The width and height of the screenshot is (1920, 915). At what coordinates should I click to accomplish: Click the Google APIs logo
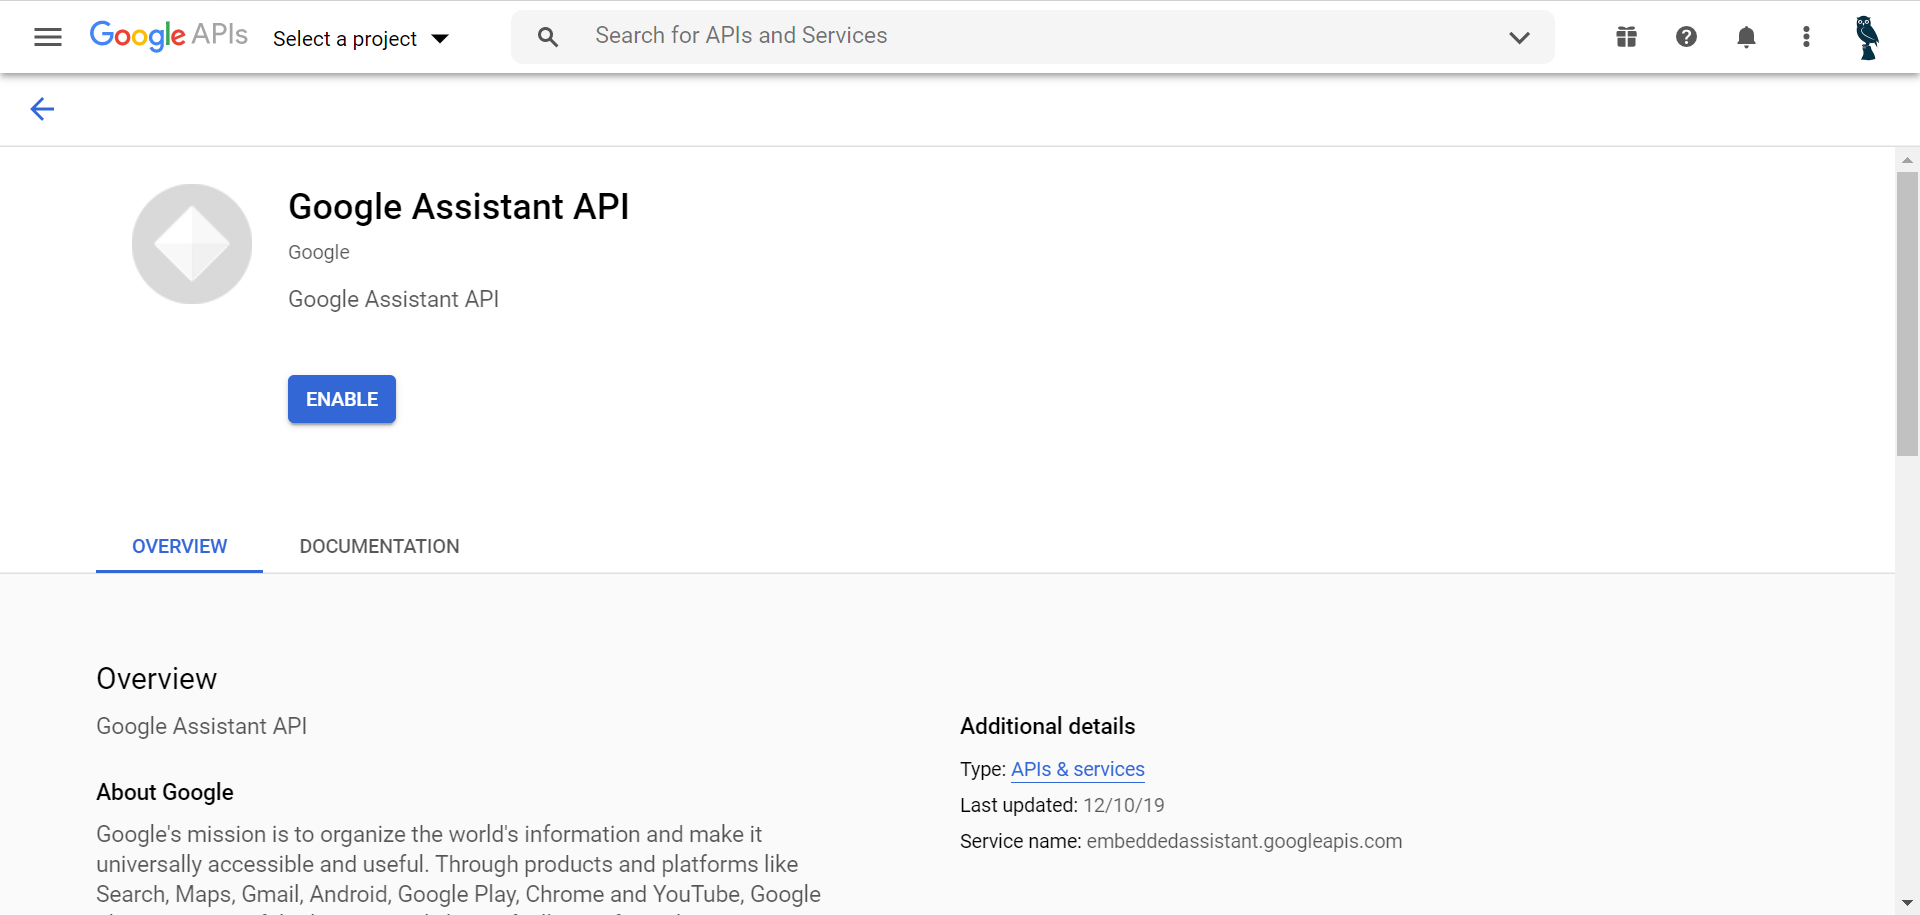pos(168,36)
